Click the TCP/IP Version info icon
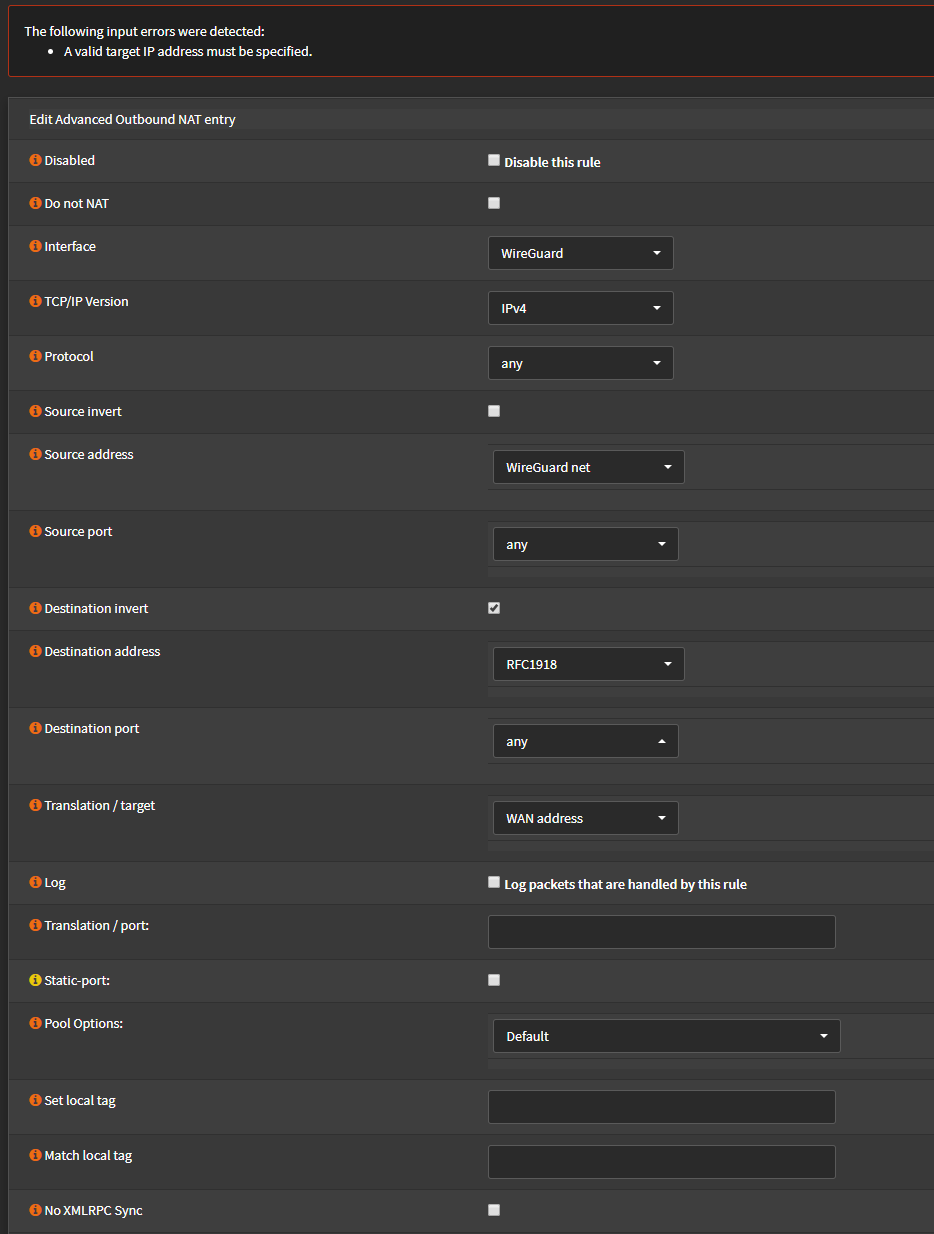The image size is (934, 1234). pyautogui.click(x=32, y=301)
